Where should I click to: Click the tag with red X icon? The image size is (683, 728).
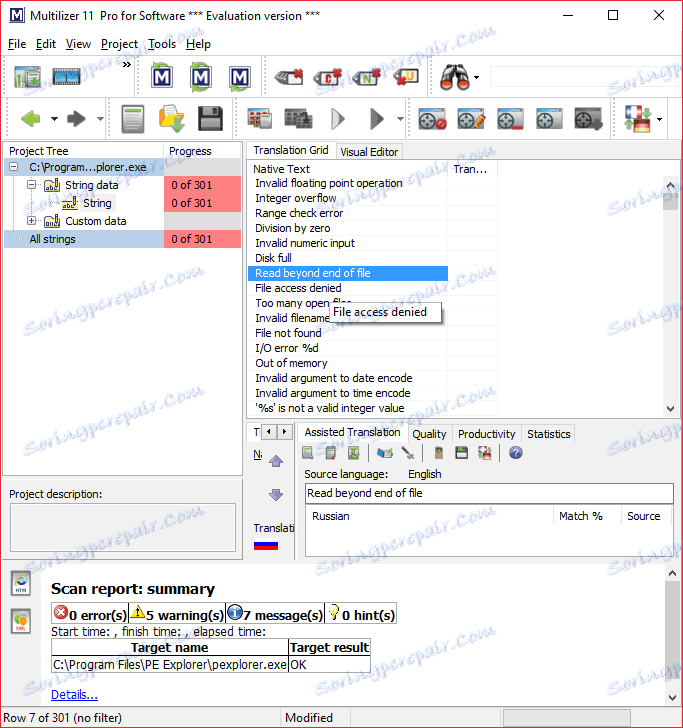pos(289,77)
